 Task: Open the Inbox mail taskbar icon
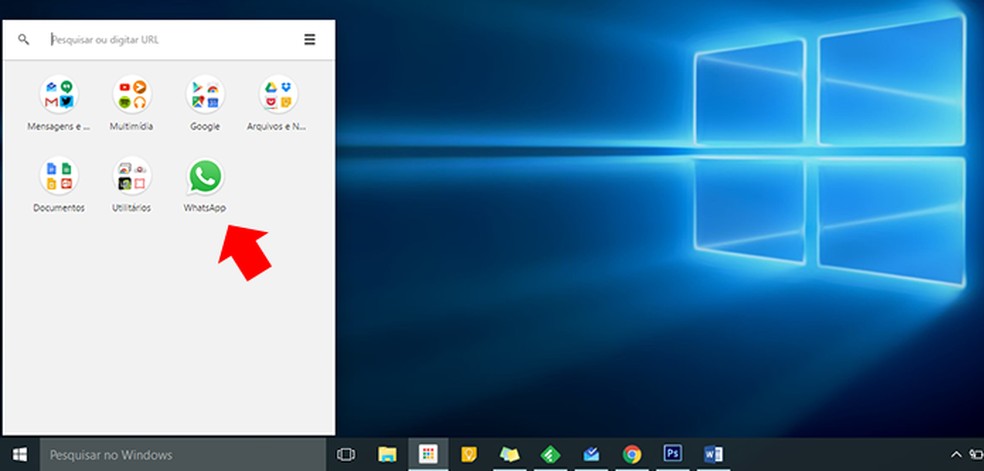click(591, 455)
